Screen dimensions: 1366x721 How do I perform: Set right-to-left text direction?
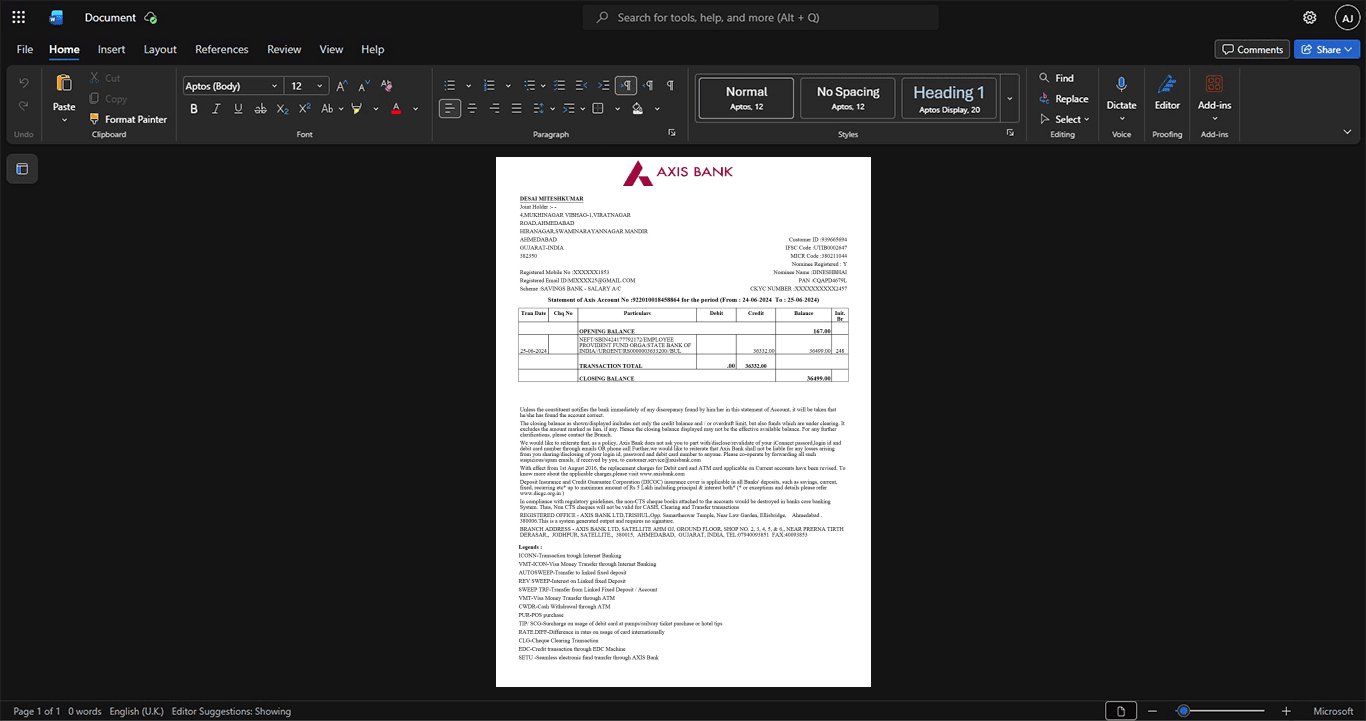click(648, 86)
